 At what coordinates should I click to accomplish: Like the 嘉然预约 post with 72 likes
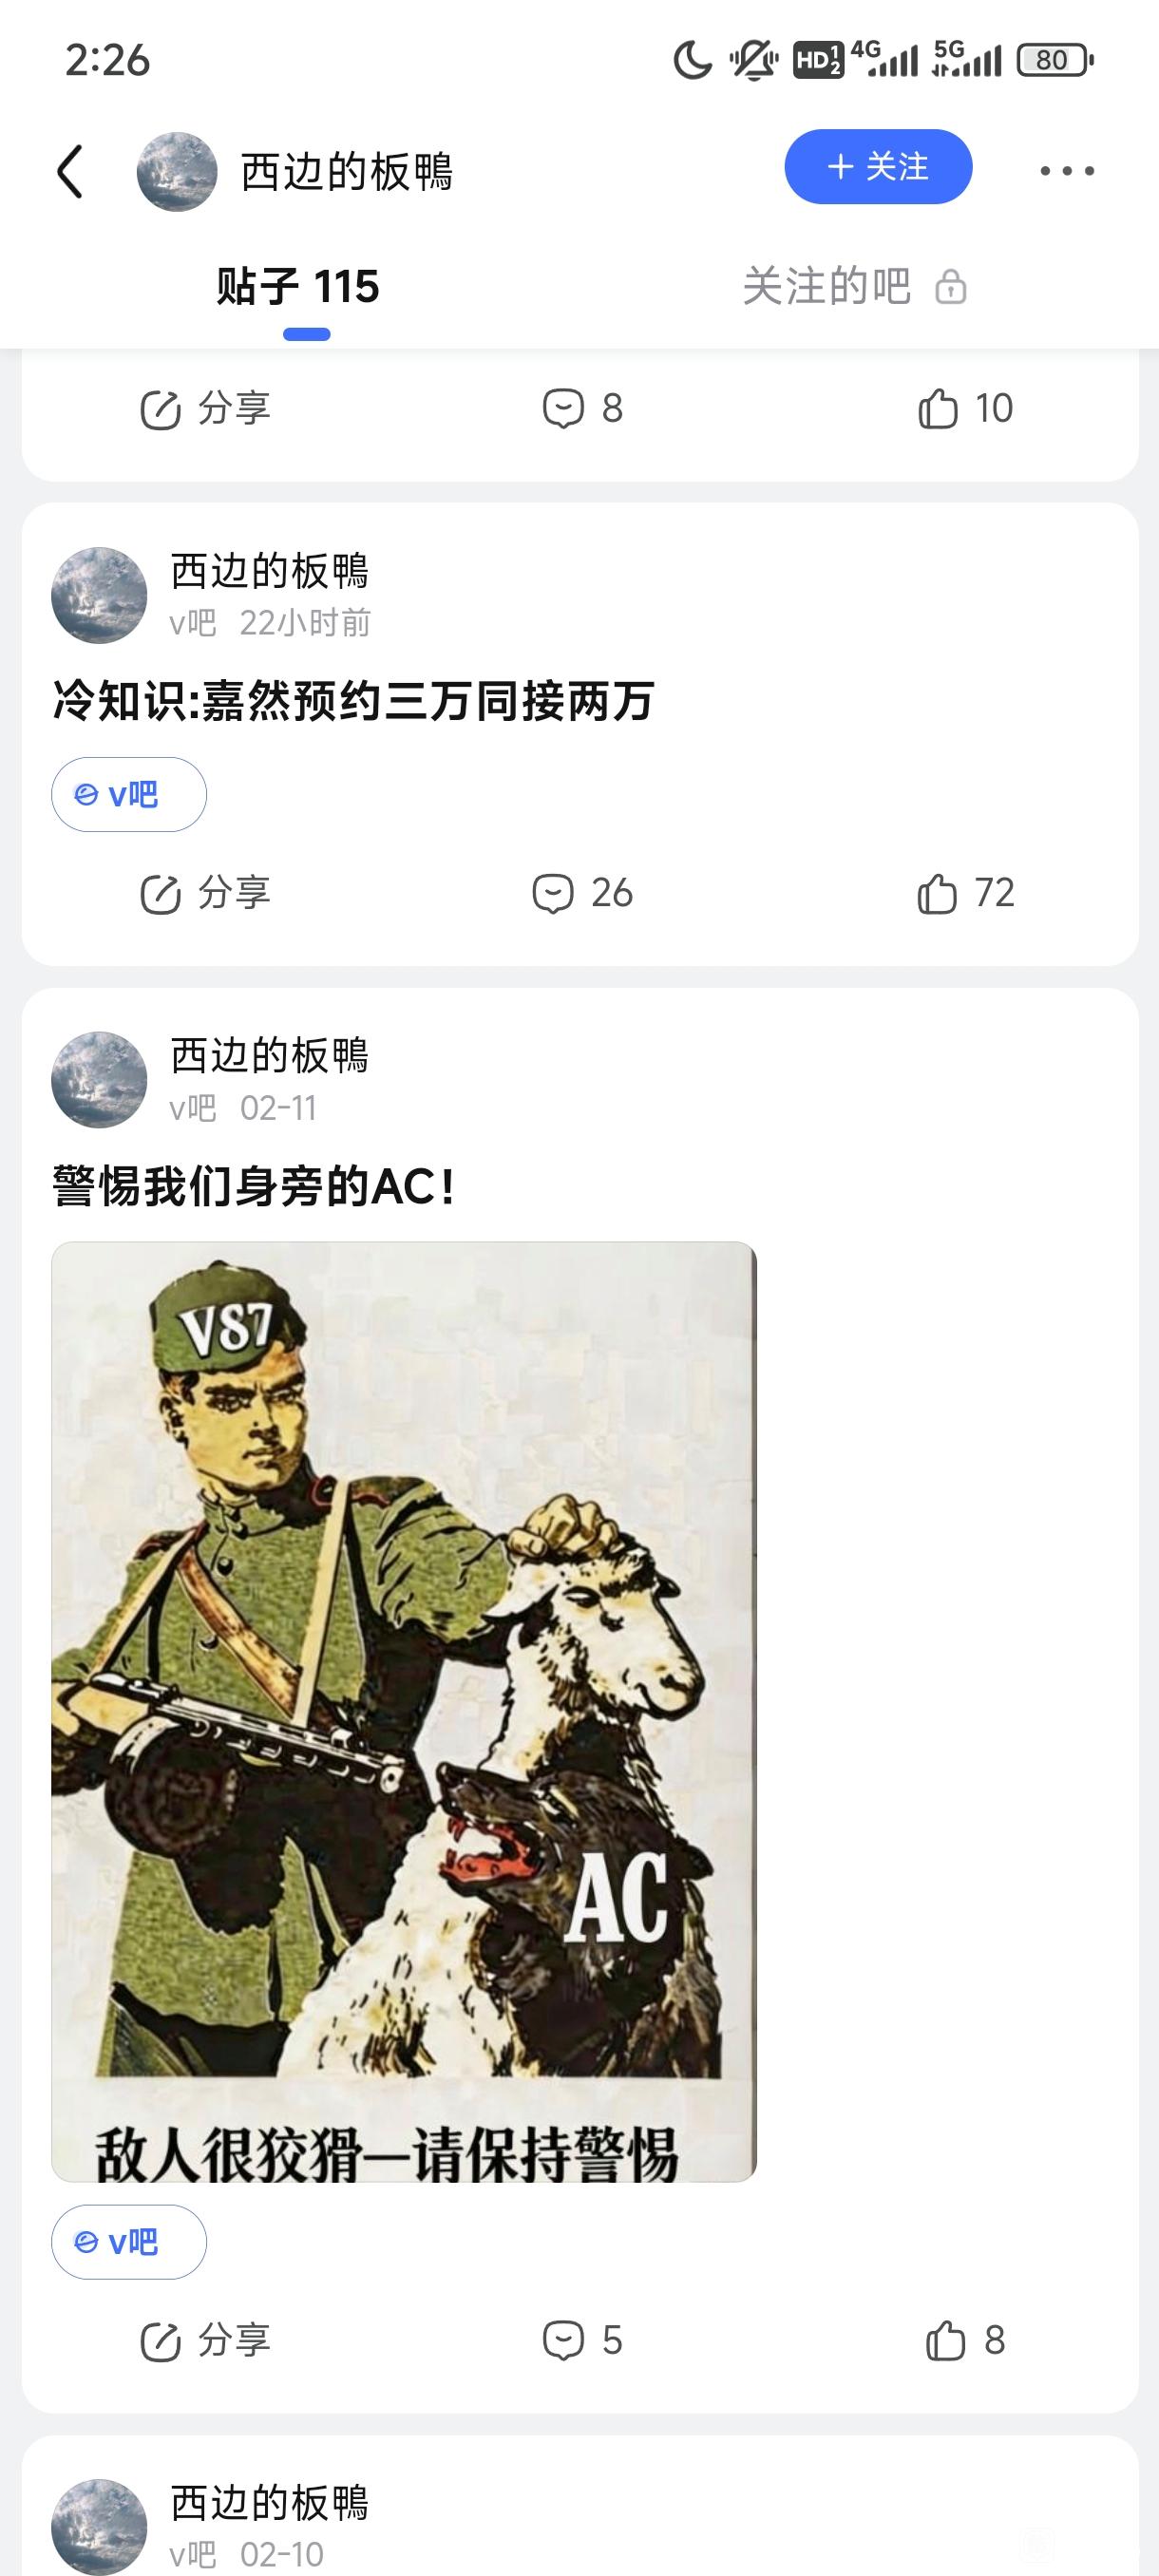pos(965,893)
